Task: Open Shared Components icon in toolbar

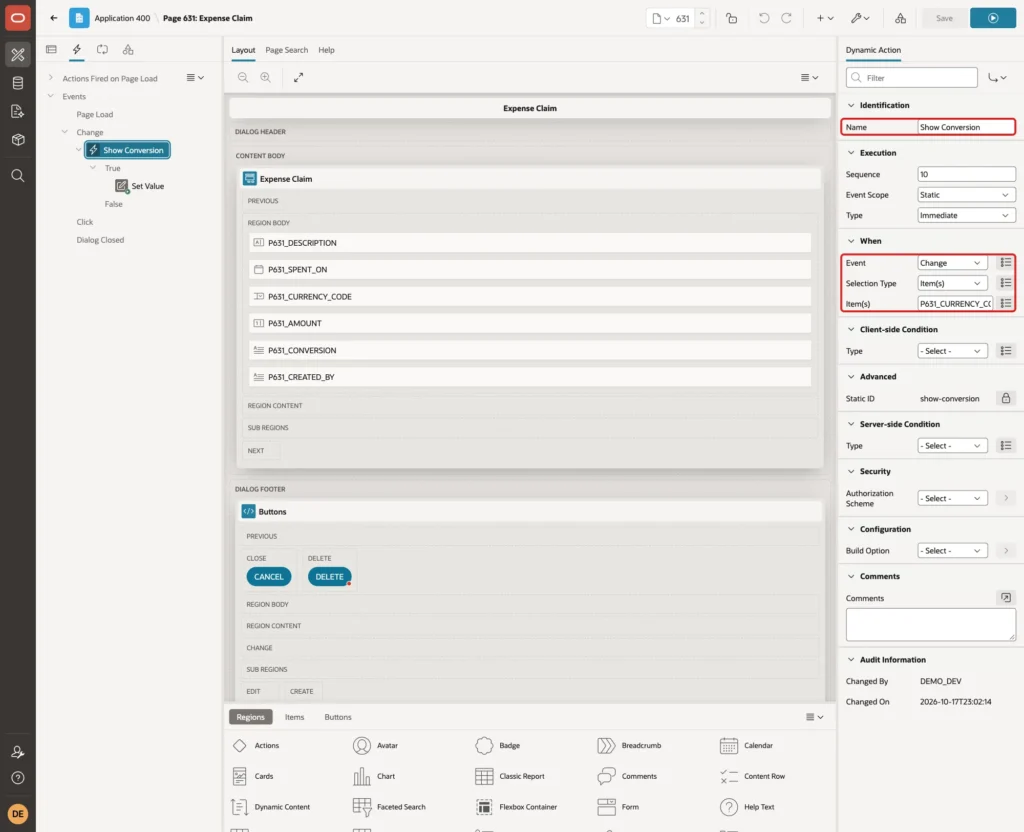Action: 901,18
